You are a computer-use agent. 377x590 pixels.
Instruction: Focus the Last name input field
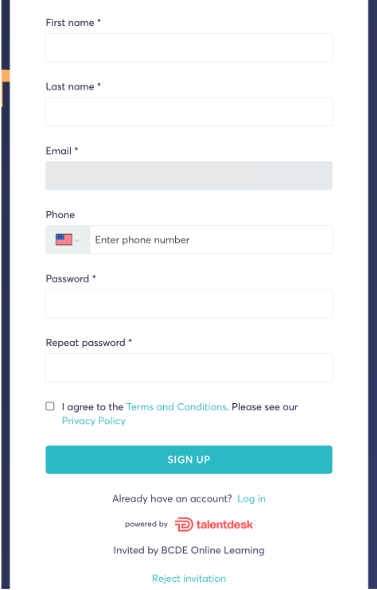pos(189,111)
